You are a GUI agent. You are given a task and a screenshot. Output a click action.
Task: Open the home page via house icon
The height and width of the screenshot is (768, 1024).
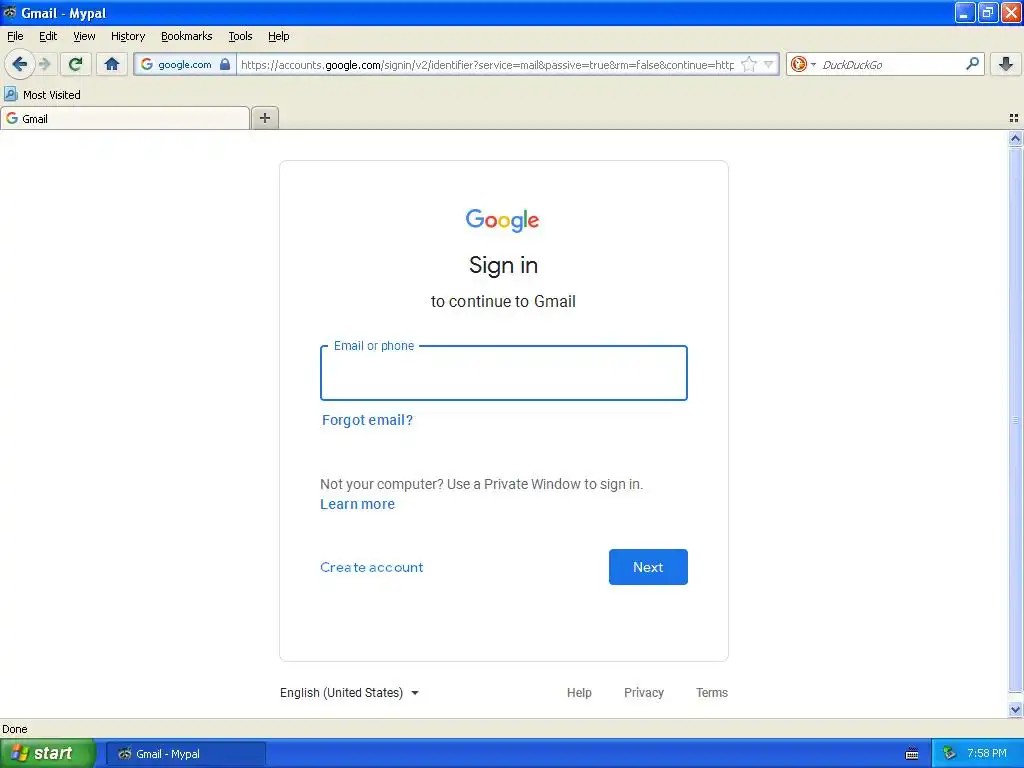(x=112, y=64)
